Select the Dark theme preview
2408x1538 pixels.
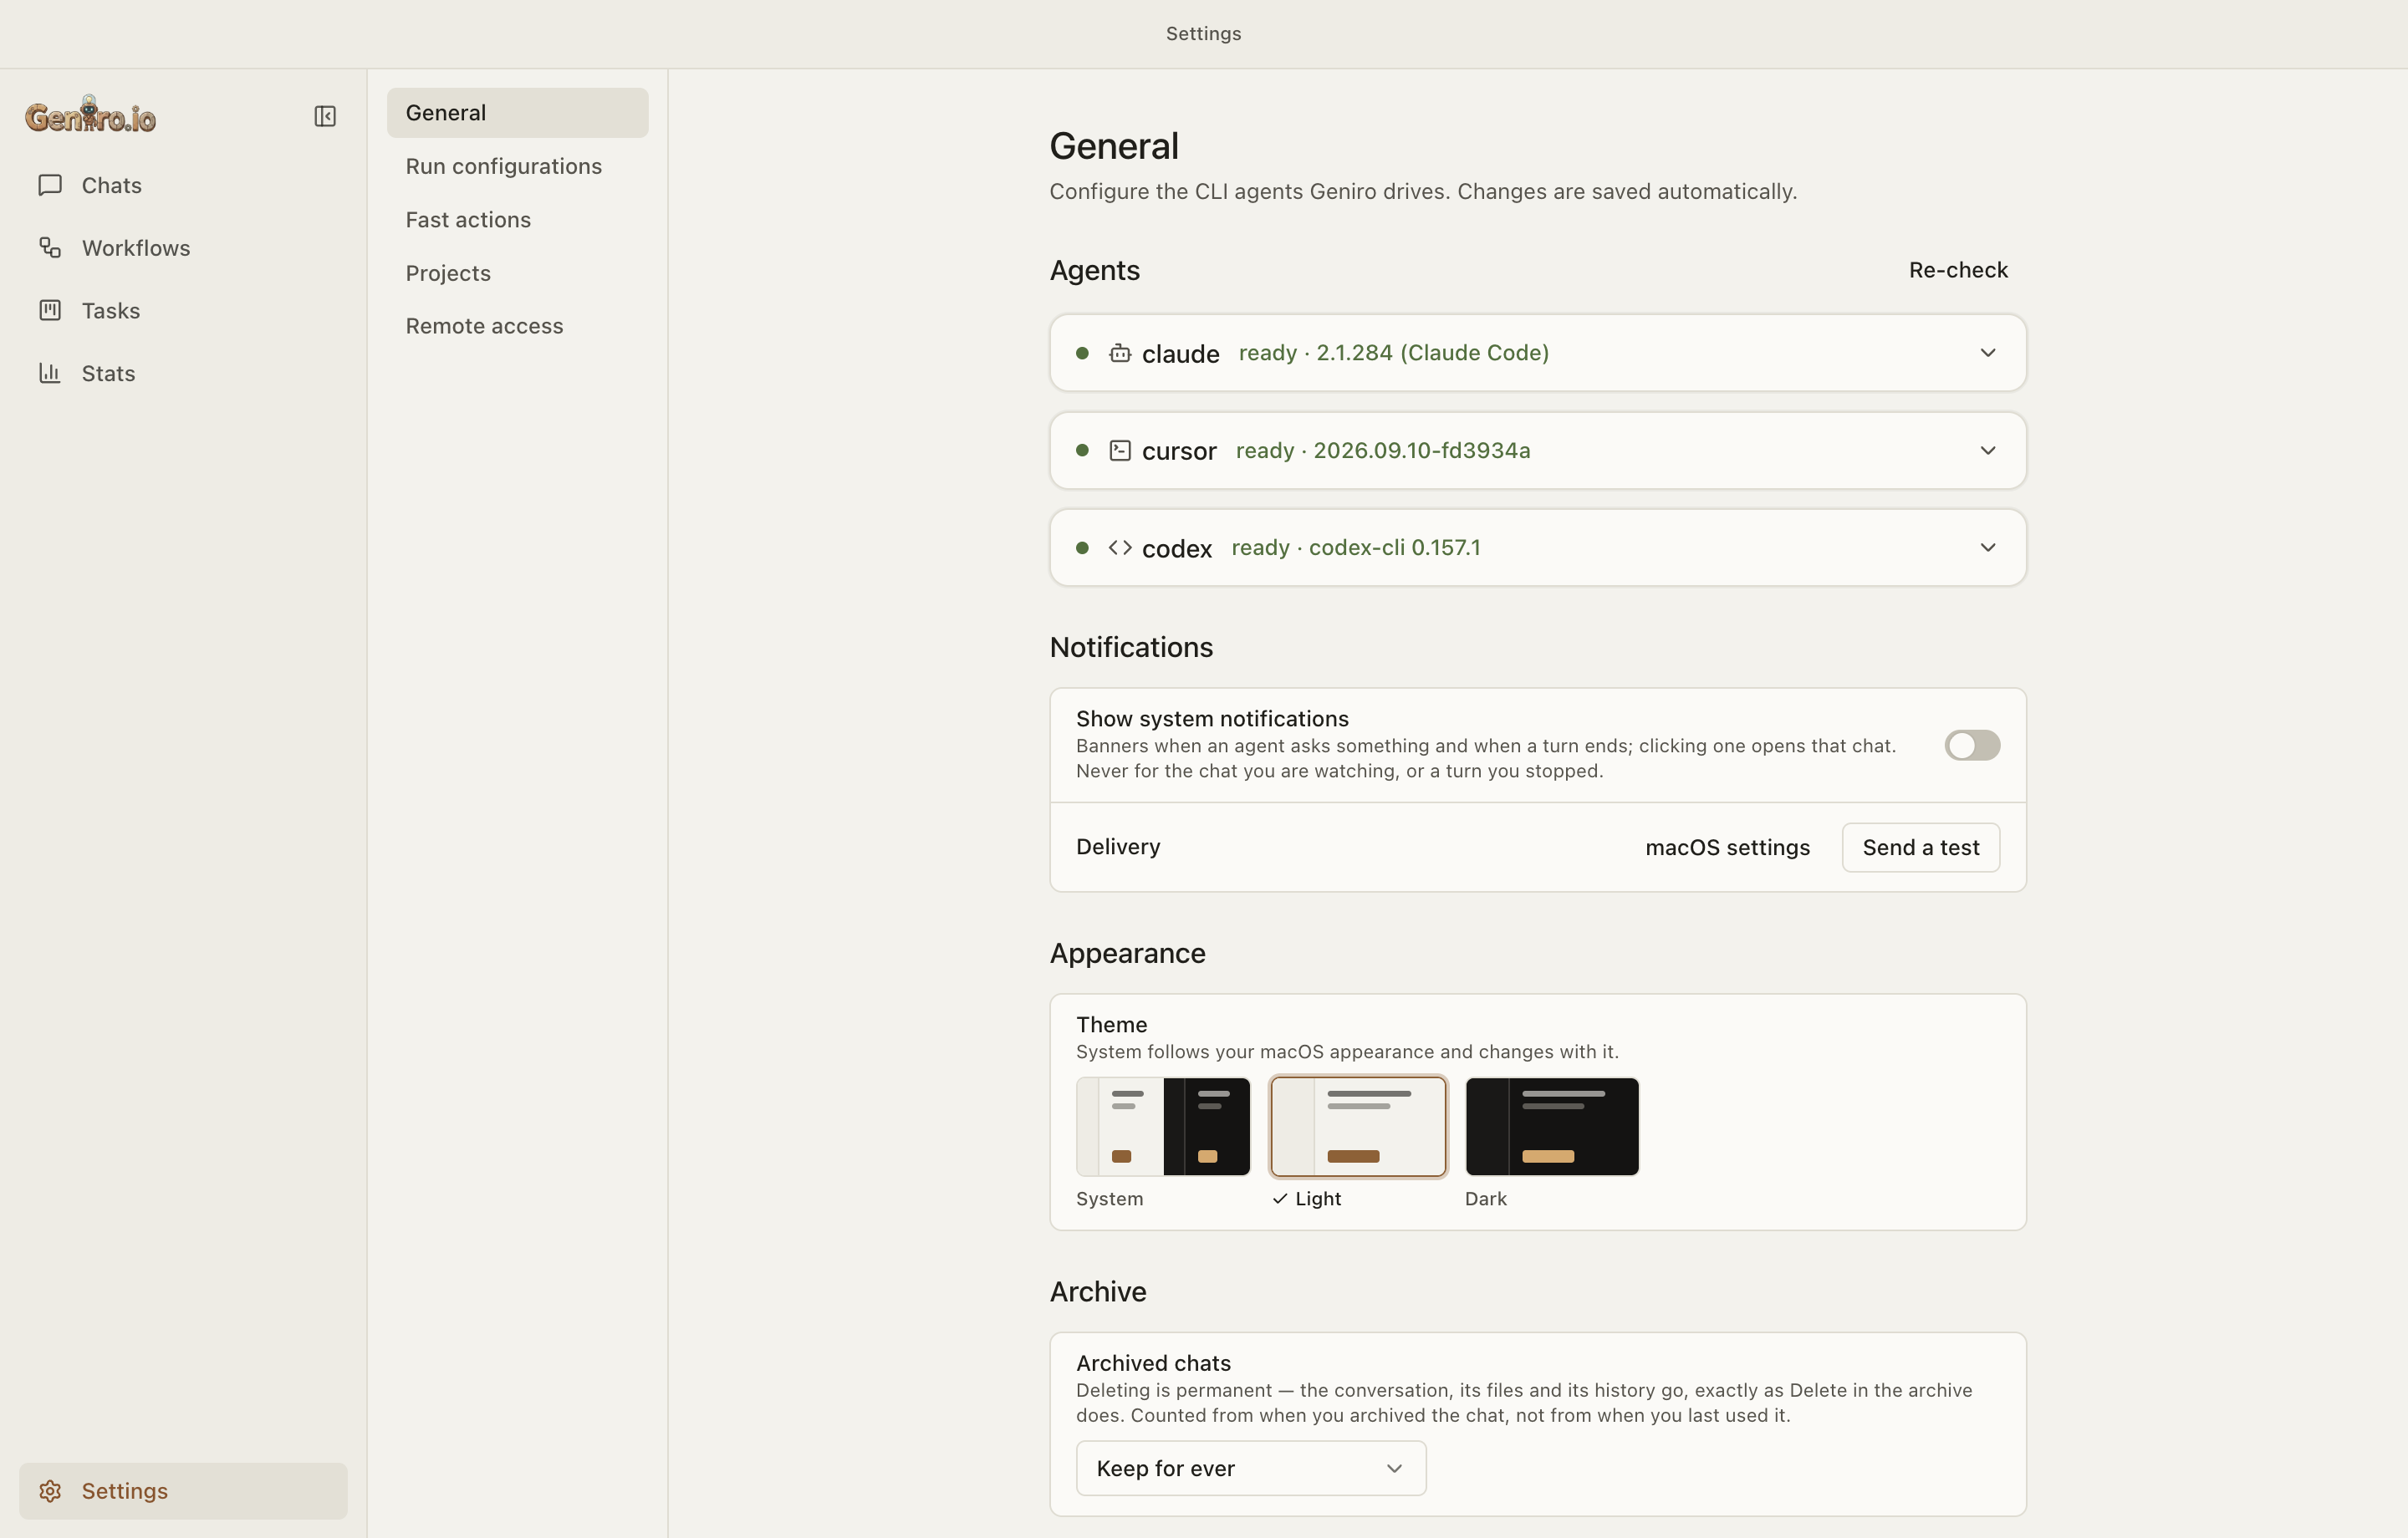1552,1126
